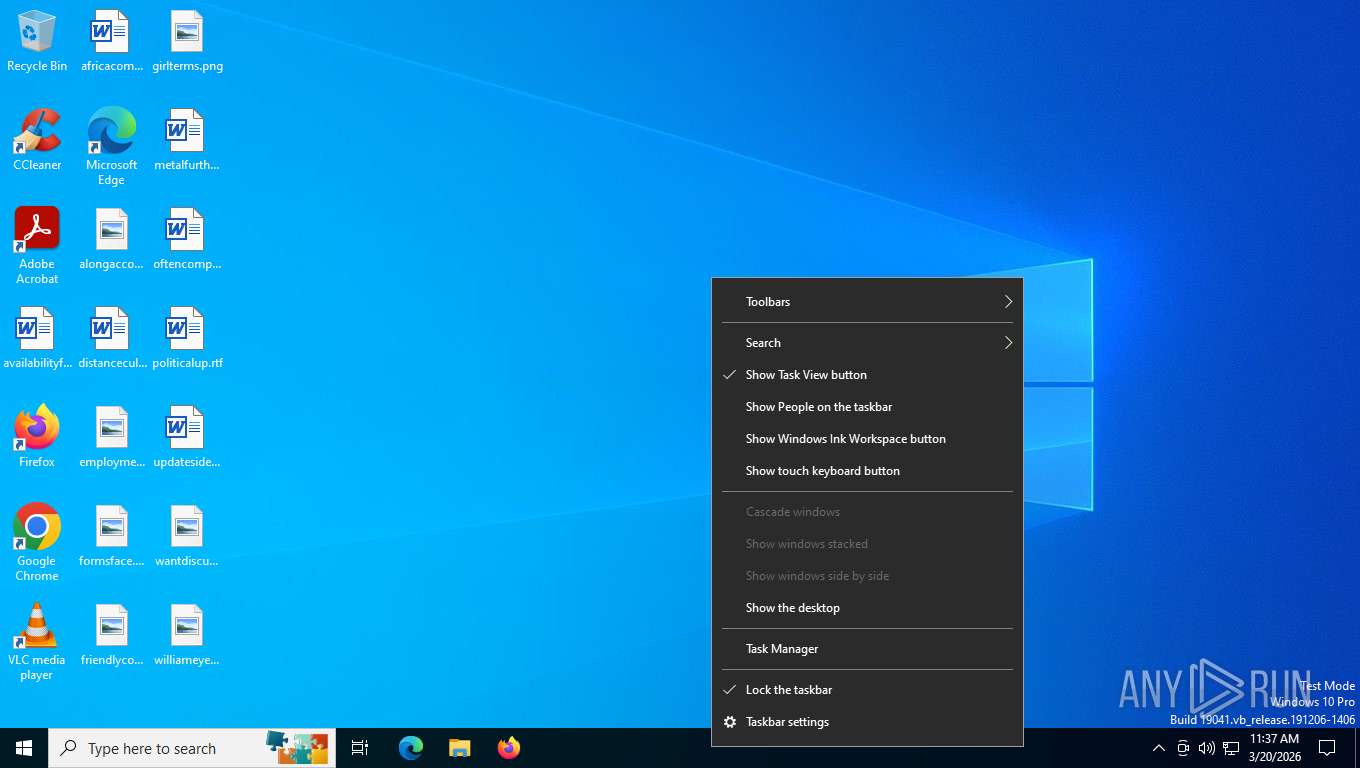Select the oftencomp... Word document icon
1360x768 pixels.
pos(187,239)
